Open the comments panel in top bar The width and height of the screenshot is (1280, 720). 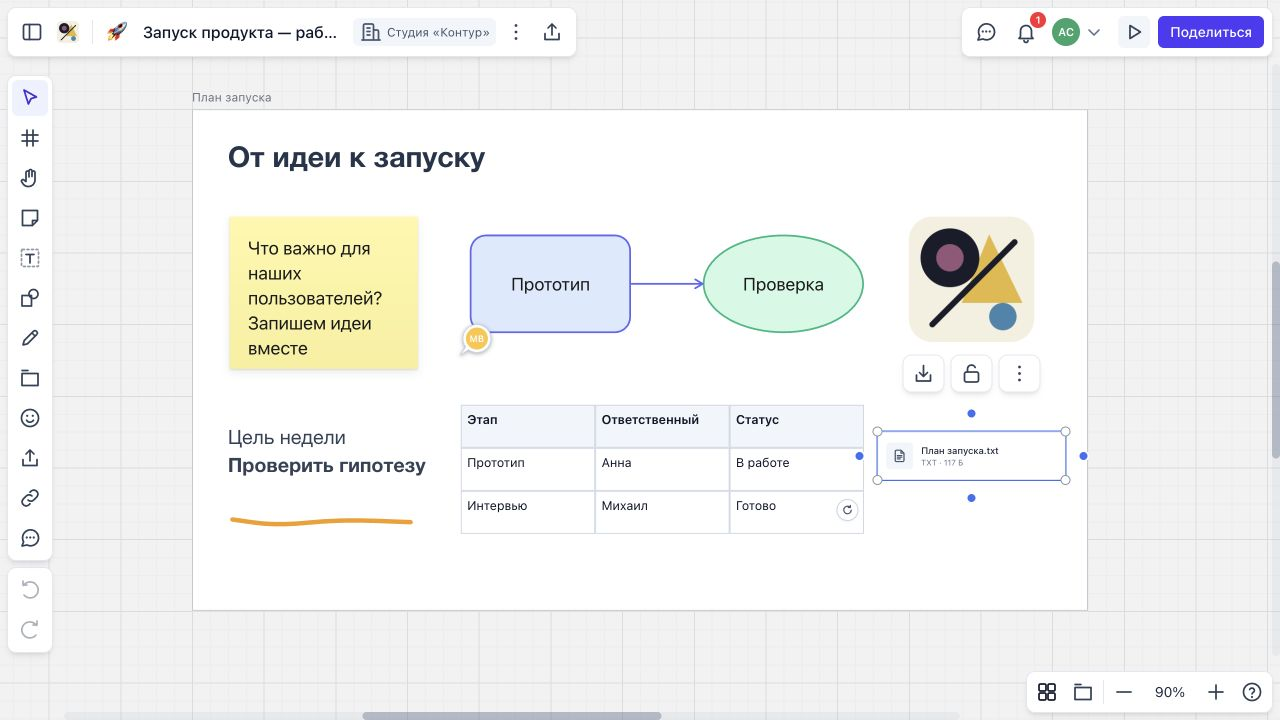point(986,32)
